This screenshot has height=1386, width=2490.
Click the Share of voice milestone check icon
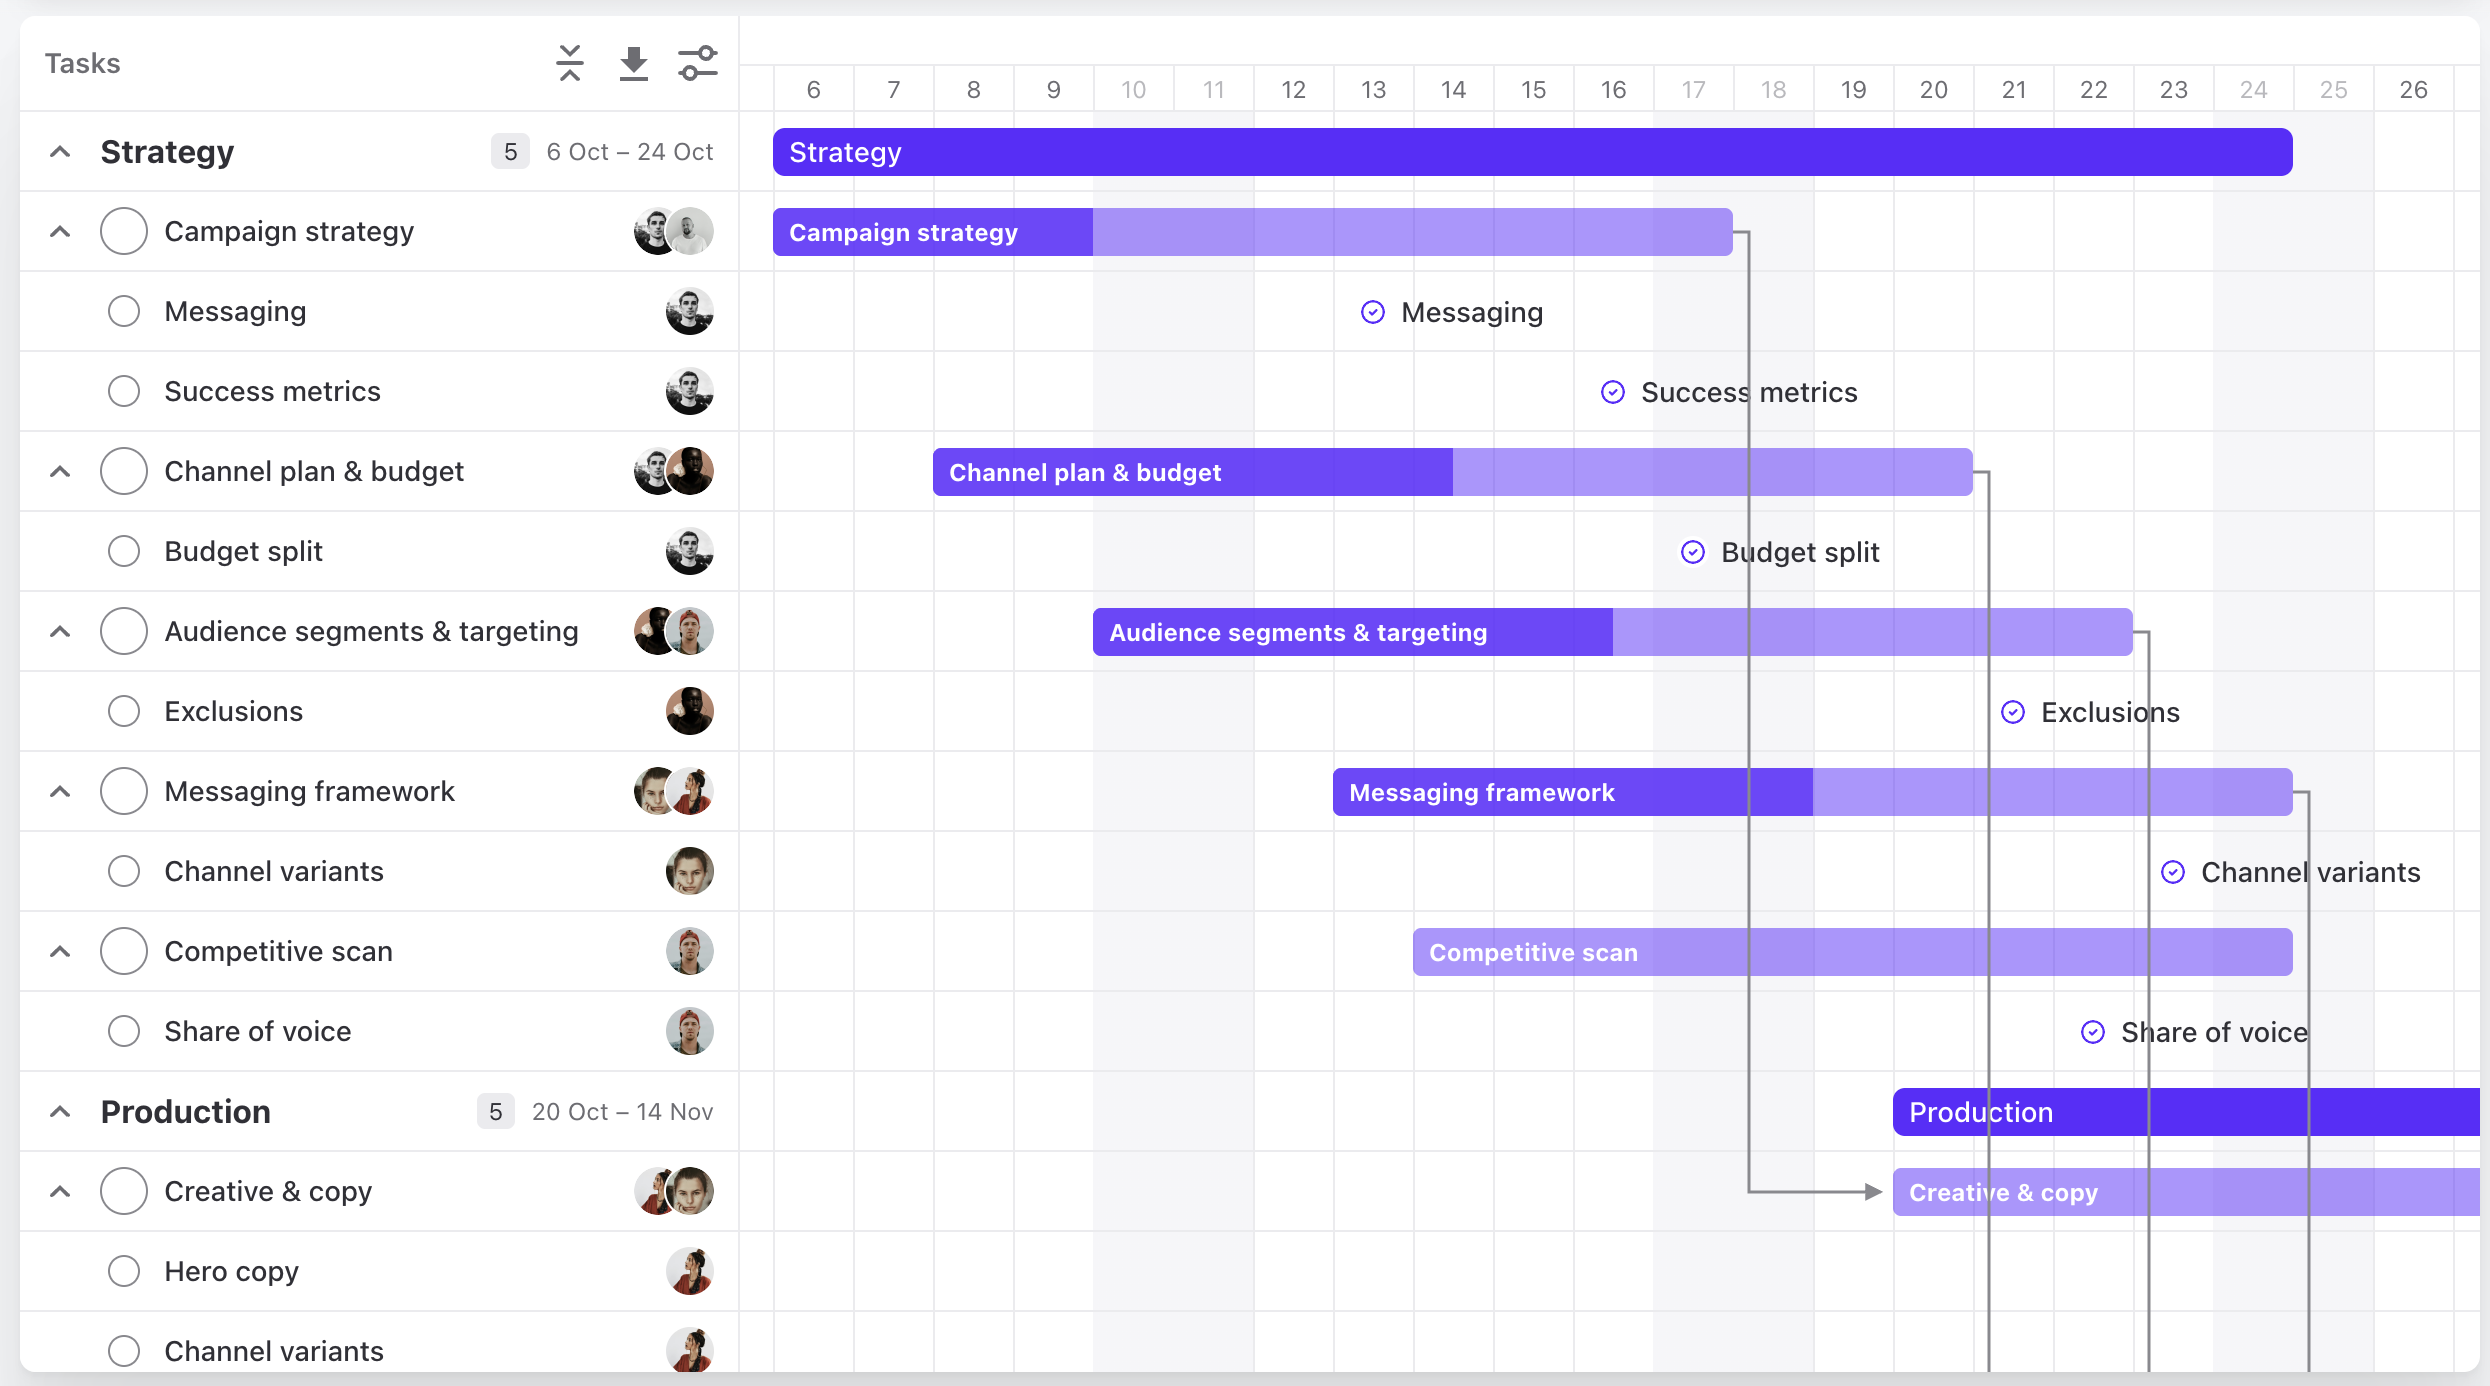(x=2093, y=1032)
